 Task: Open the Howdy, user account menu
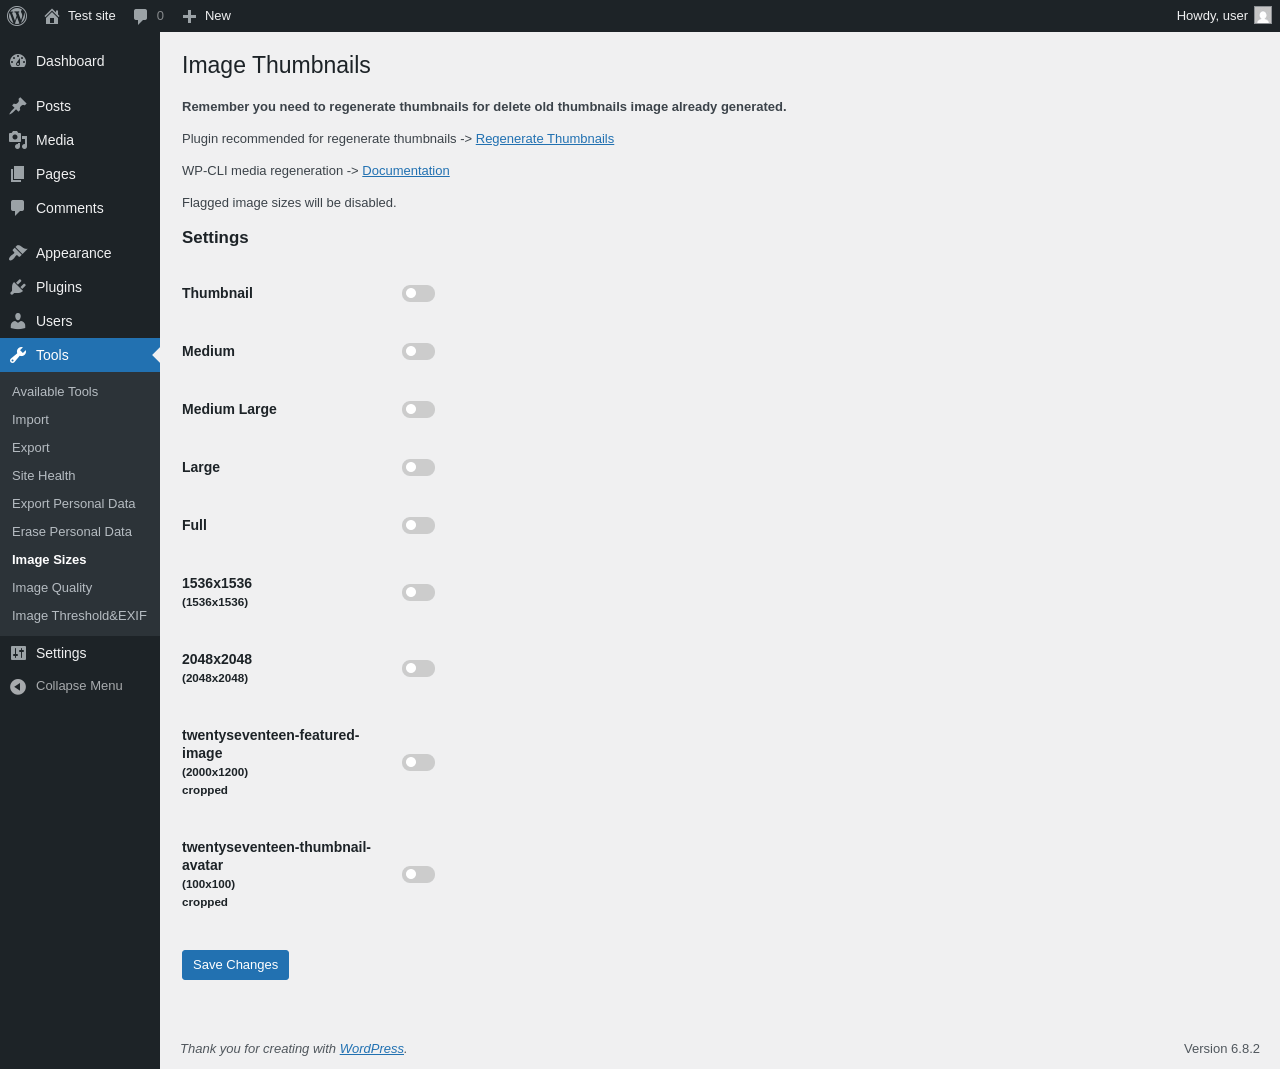pos(1222,16)
